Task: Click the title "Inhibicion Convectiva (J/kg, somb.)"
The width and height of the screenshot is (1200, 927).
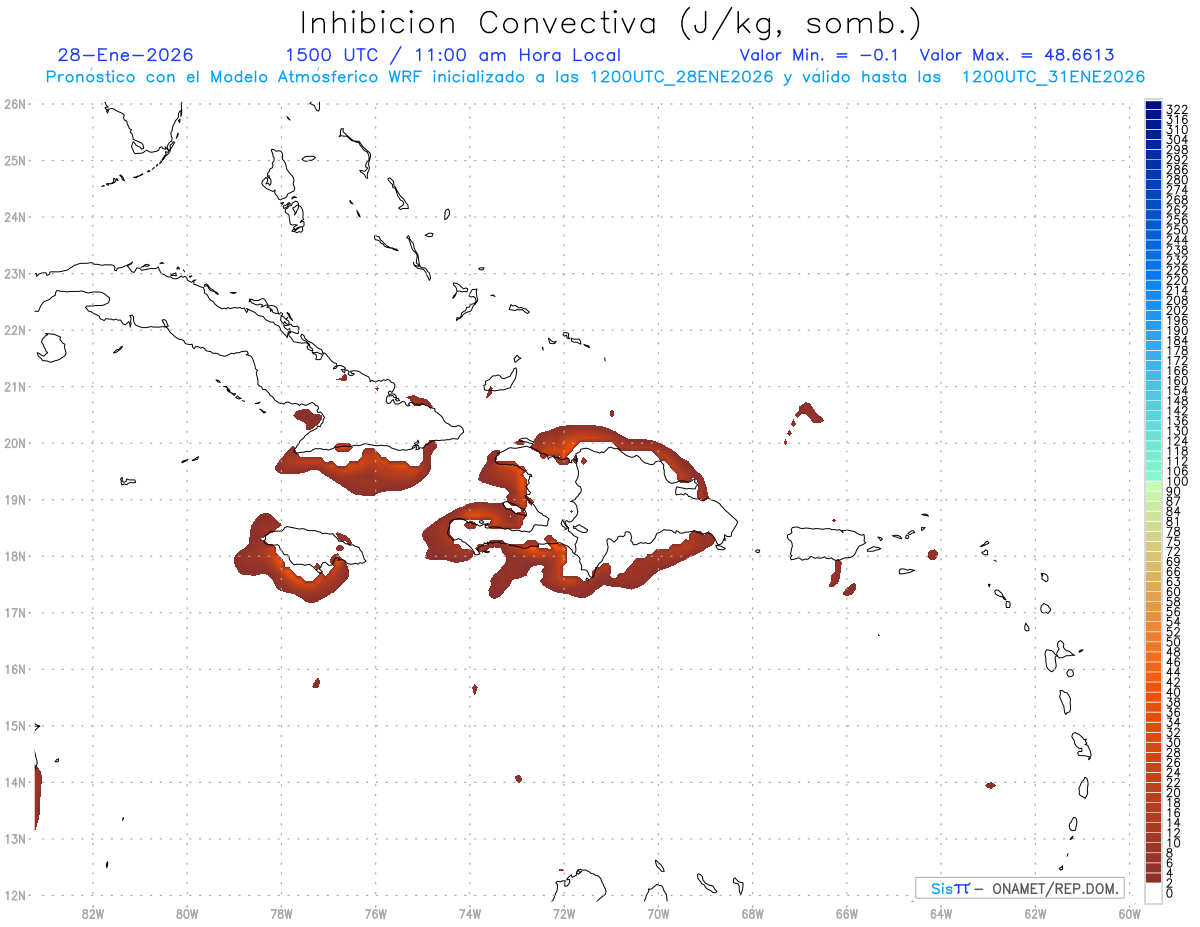Action: pyautogui.click(x=611, y=24)
